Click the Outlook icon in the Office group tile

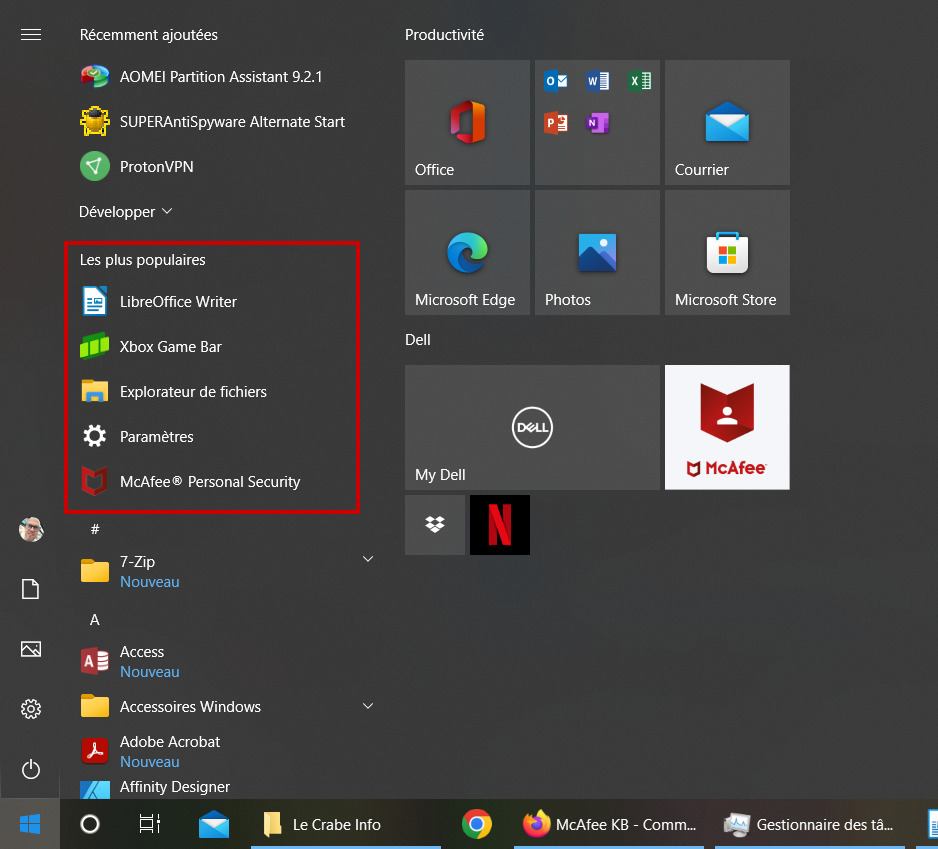(556, 80)
